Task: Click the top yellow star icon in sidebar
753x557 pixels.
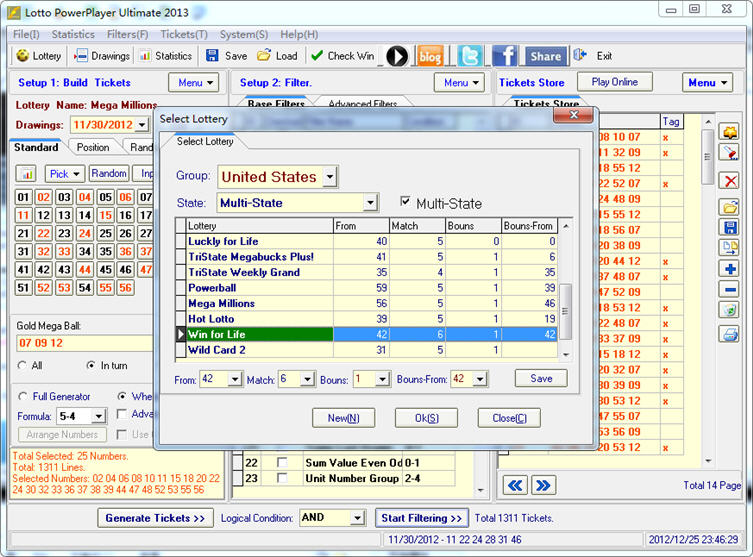Action: pos(730,132)
